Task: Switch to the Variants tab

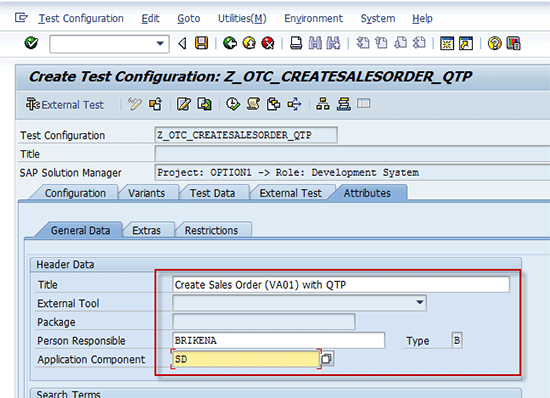Action: coord(147,193)
